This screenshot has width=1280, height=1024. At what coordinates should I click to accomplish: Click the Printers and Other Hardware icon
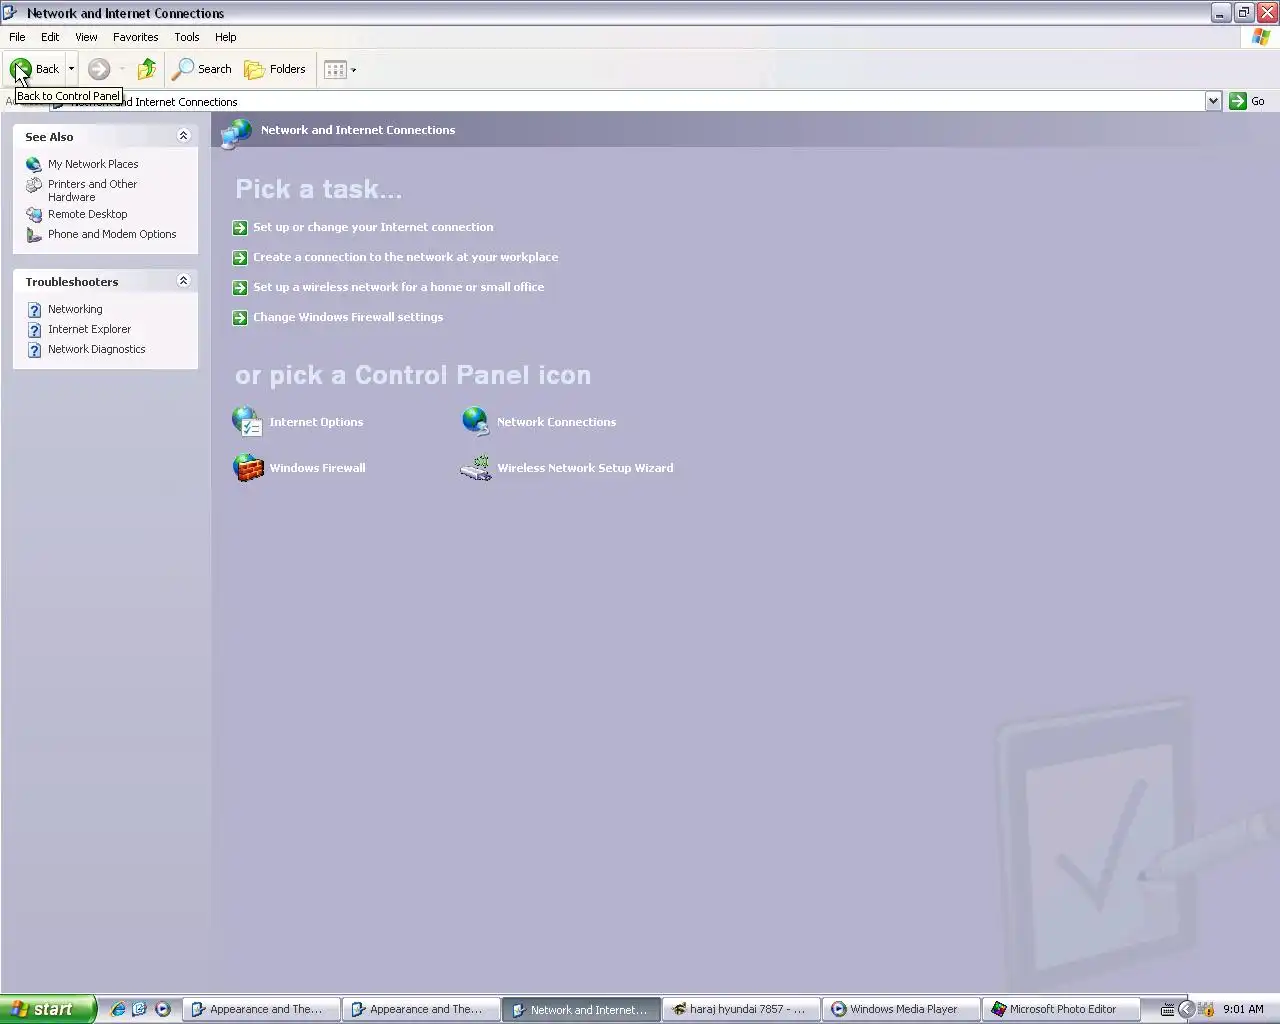(34, 185)
